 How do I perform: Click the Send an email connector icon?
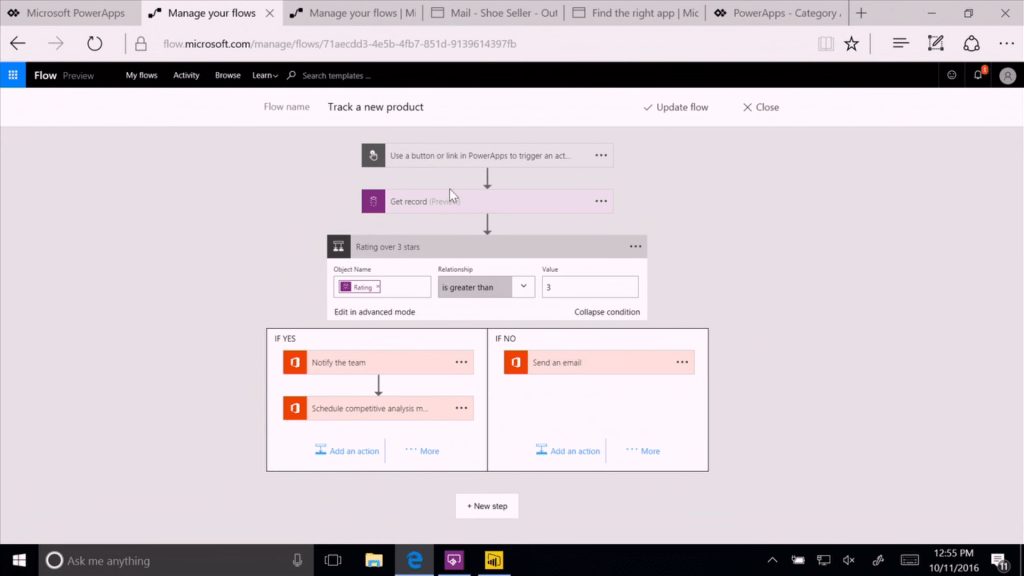tap(515, 362)
